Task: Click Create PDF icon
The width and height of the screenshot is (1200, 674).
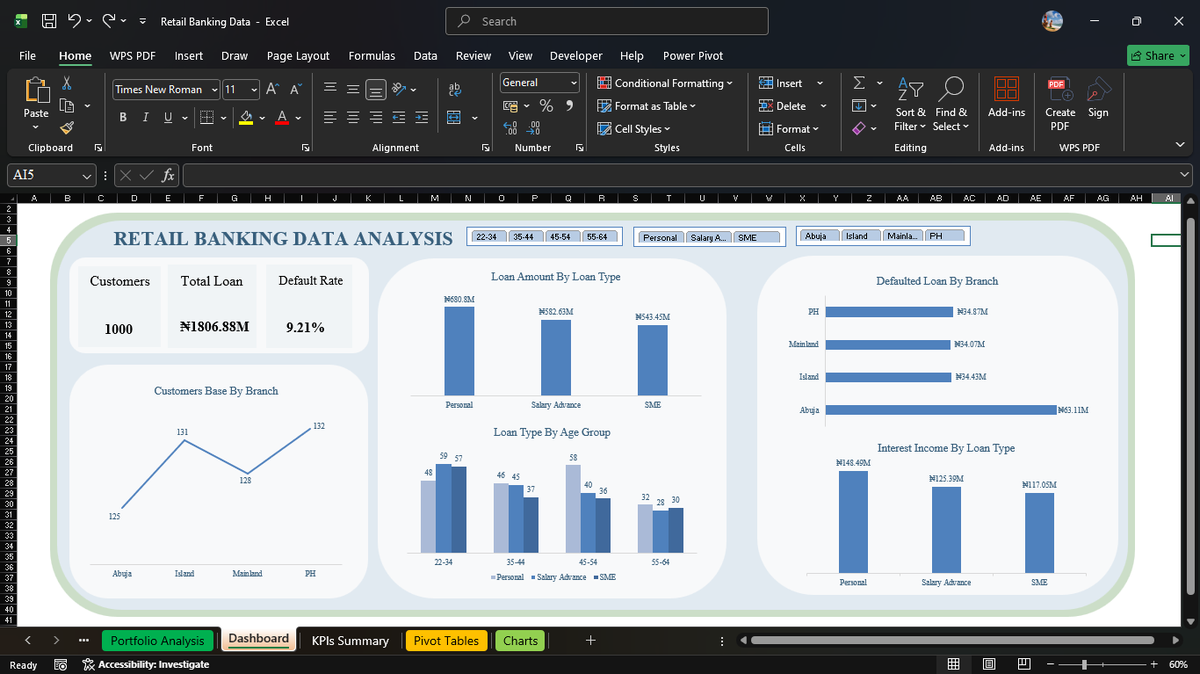Action: [x=1060, y=88]
